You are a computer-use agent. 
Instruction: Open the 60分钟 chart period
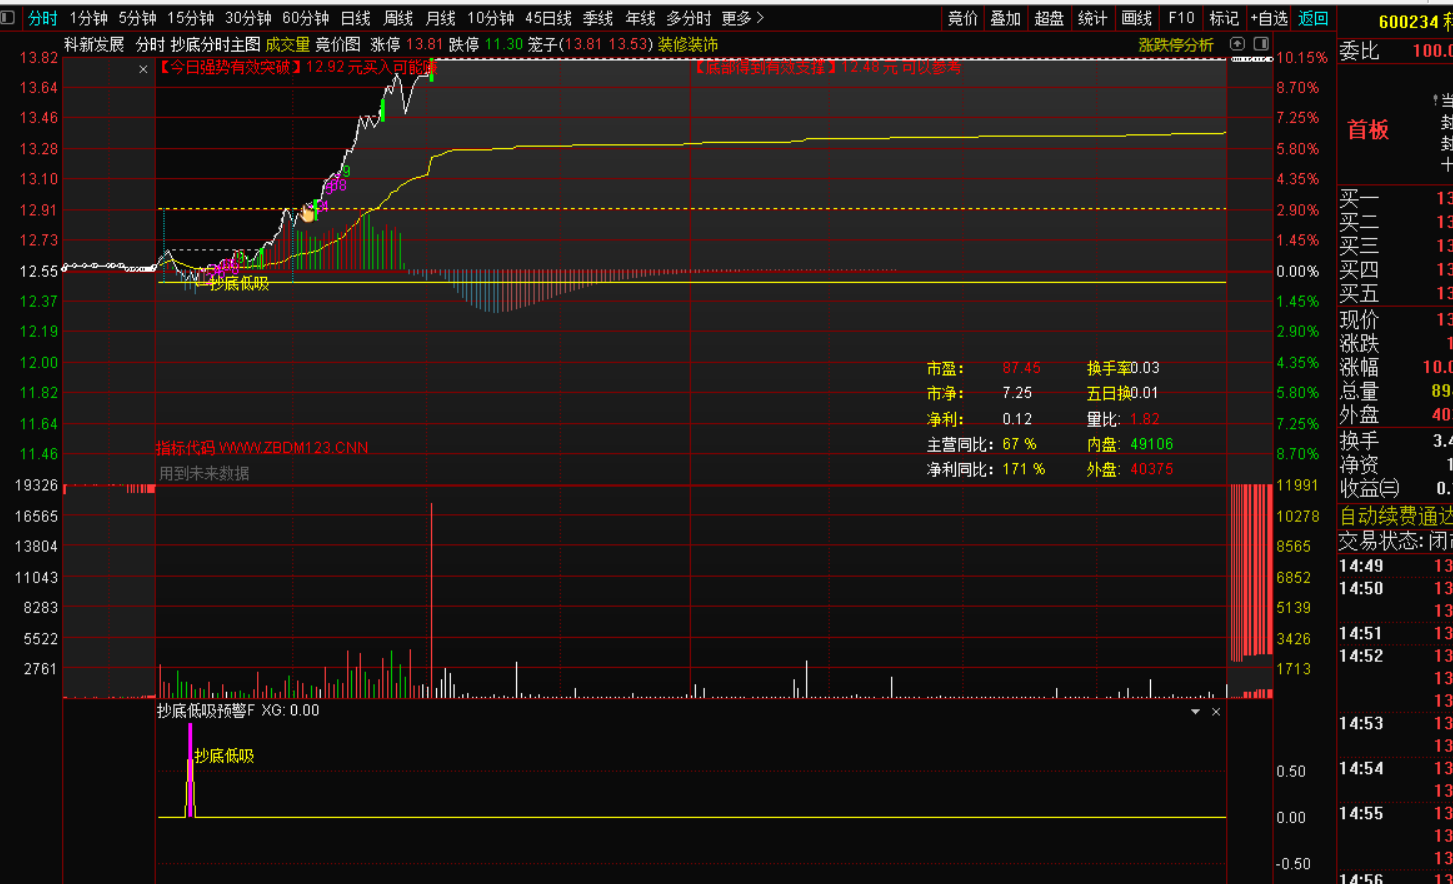305,18
